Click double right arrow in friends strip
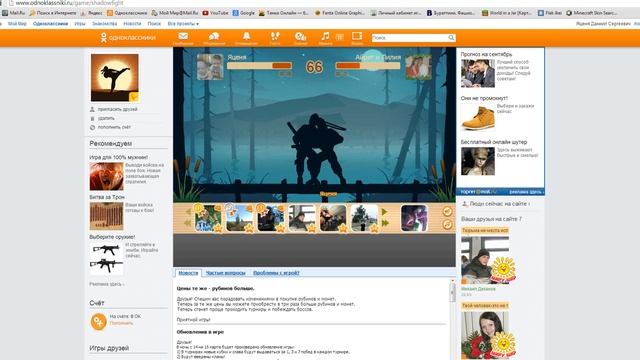Screen dimensions: 640x360 click(x=385, y=223)
